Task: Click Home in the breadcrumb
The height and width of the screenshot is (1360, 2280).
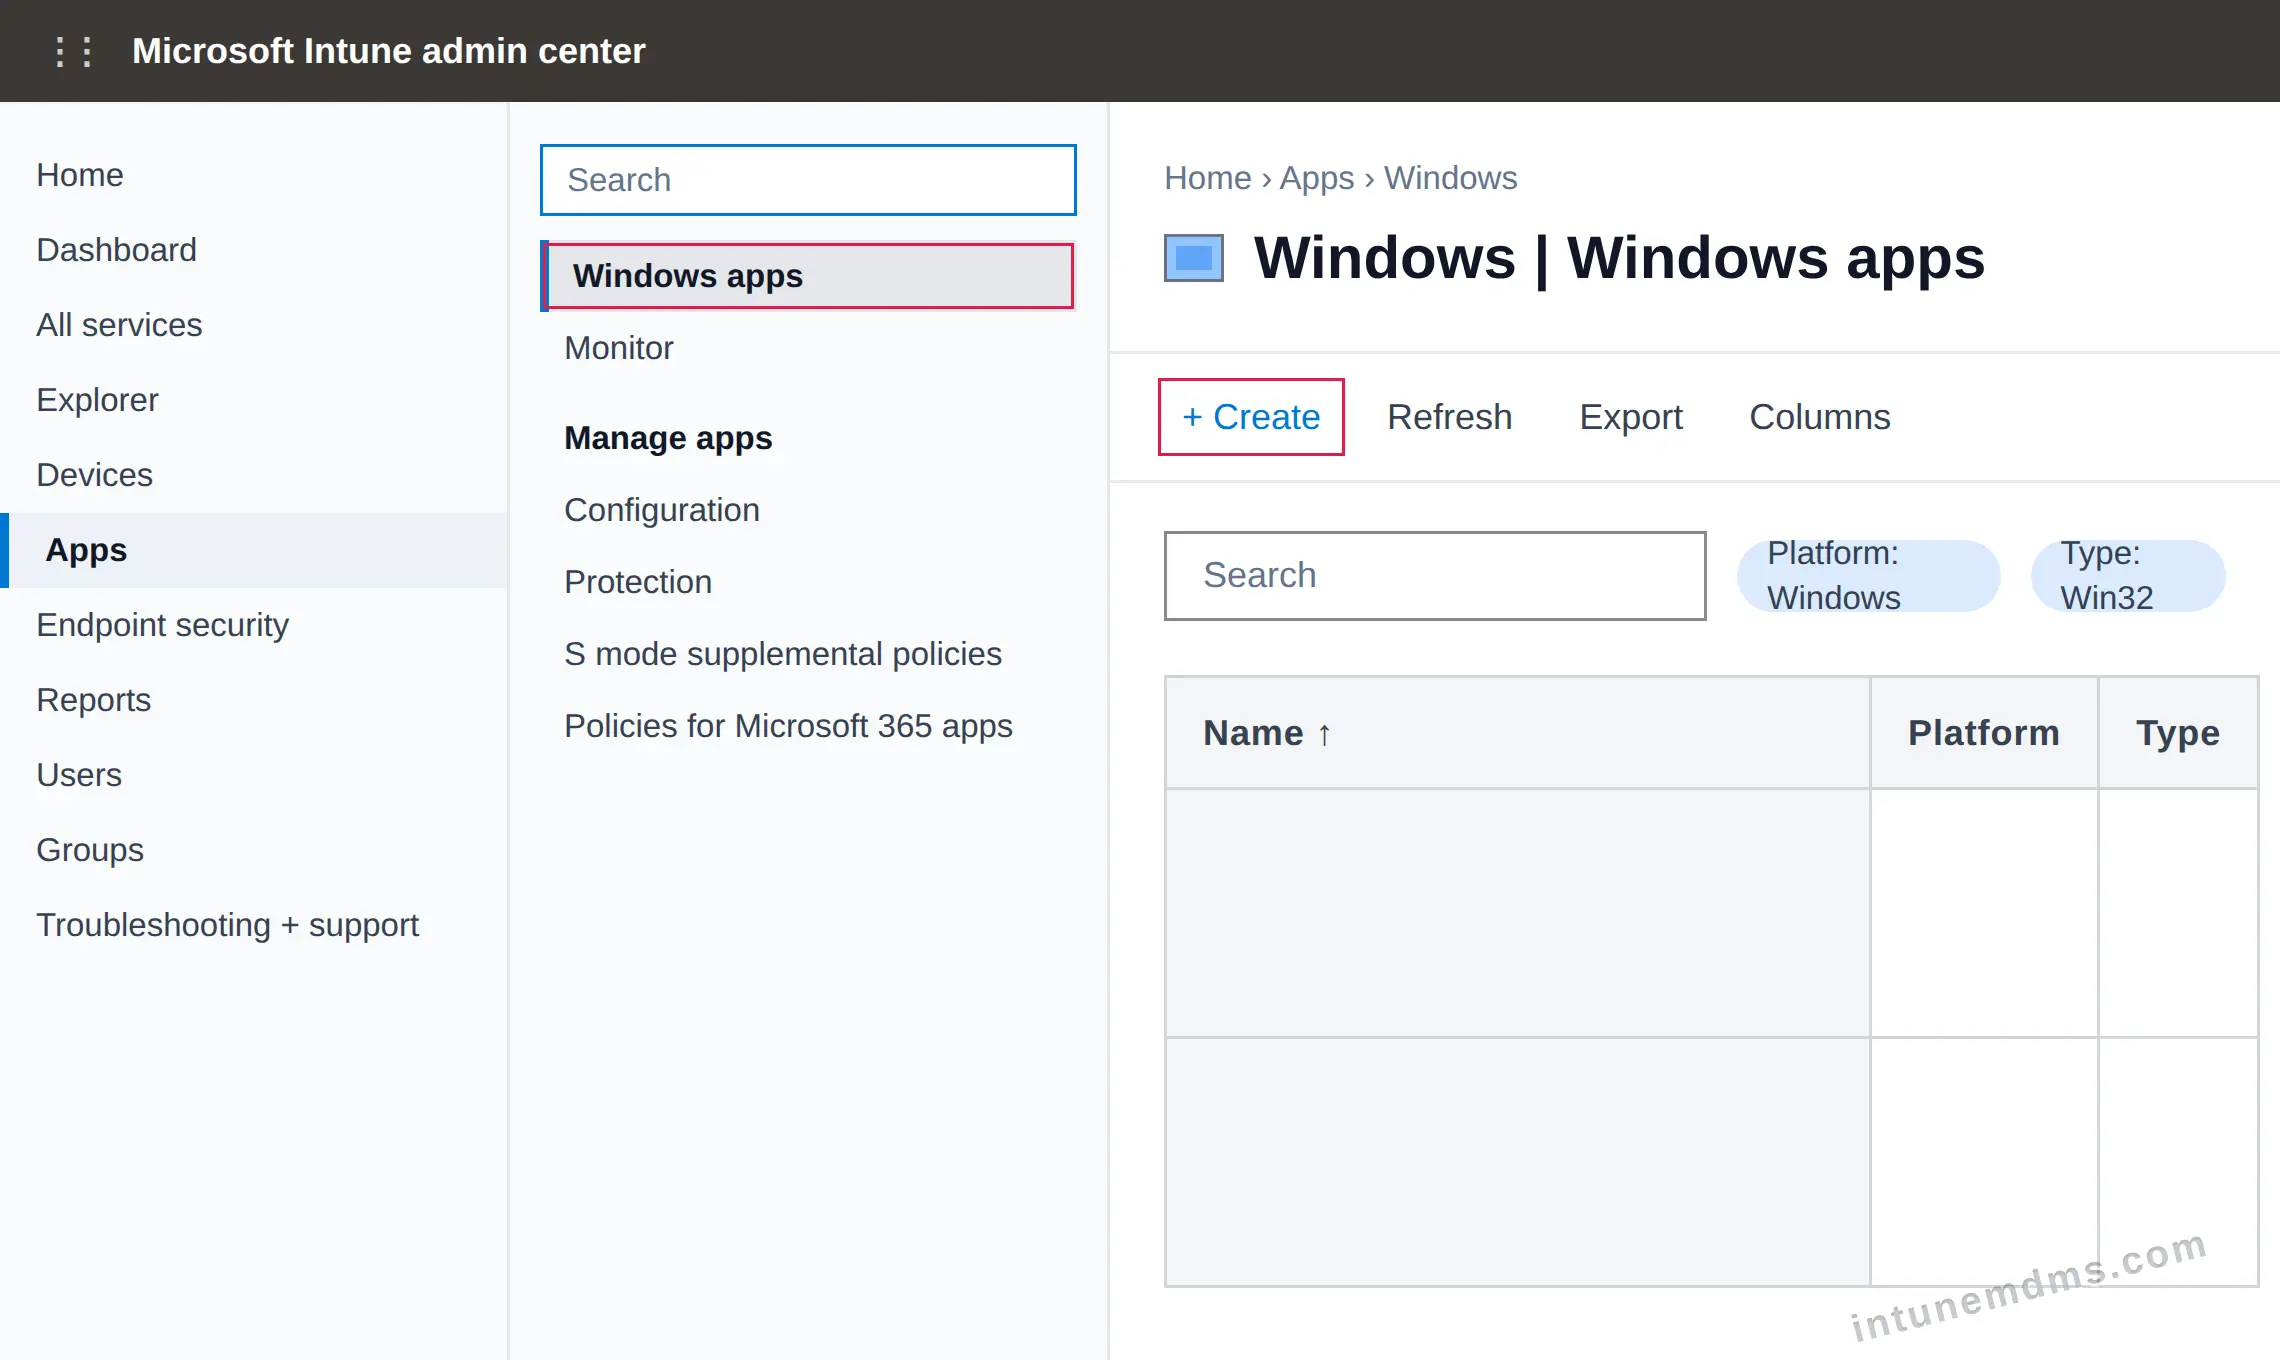Action: click(1208, 178)
